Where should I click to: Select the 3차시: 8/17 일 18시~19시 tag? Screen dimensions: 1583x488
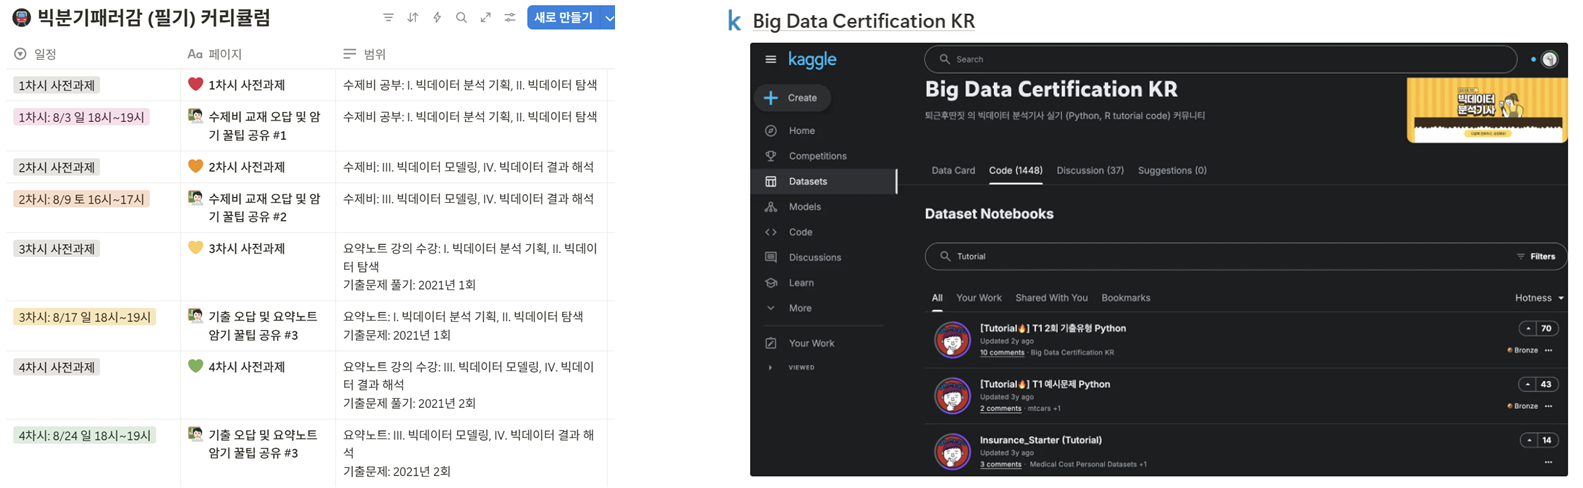[85, 317]
